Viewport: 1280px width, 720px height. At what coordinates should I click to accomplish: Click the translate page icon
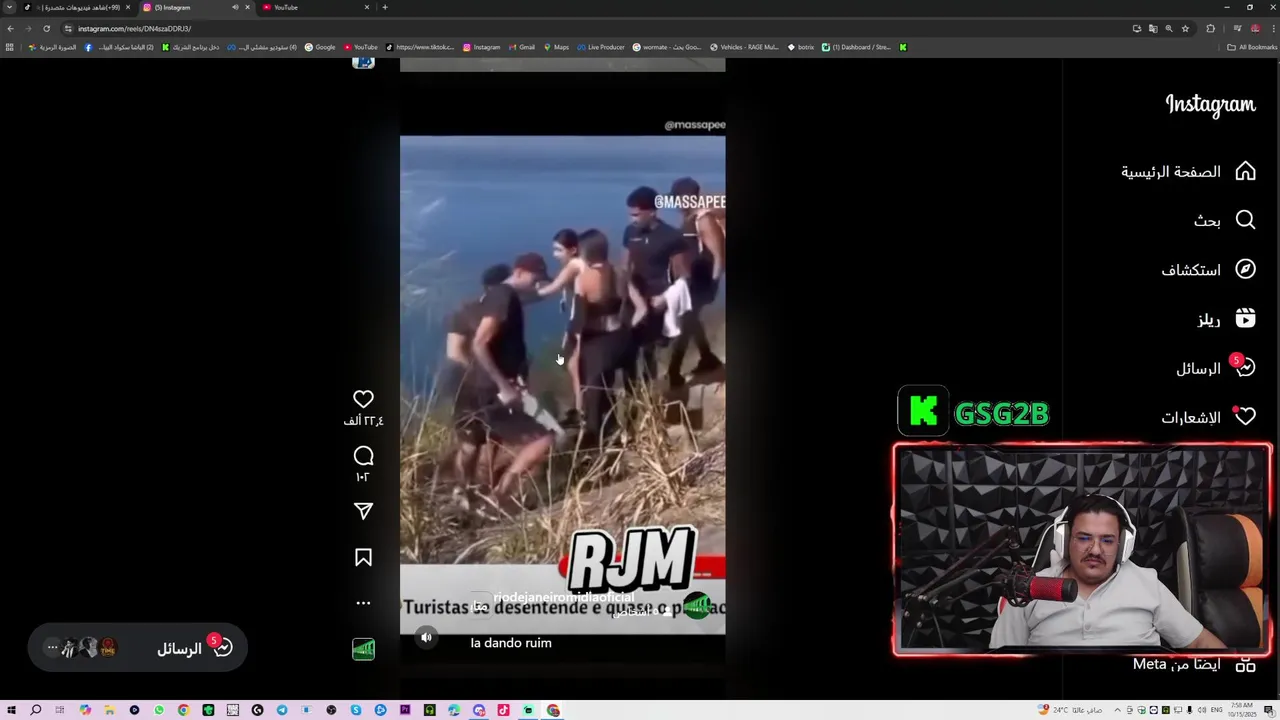coord(1152,29)
